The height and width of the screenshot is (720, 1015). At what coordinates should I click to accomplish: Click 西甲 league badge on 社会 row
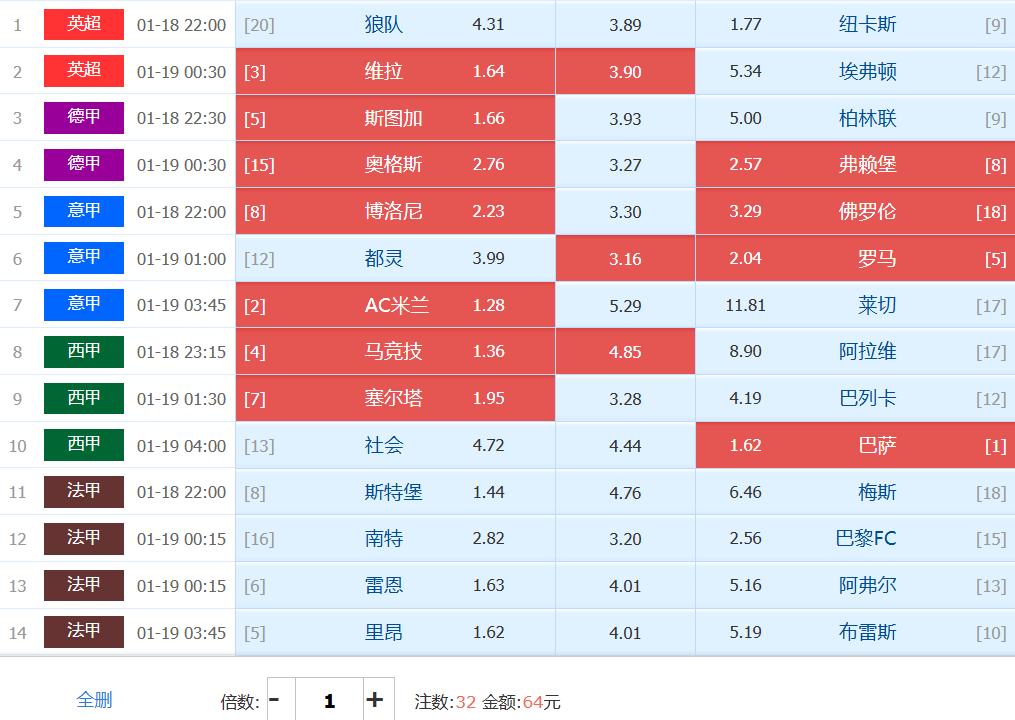pos(84,445)
